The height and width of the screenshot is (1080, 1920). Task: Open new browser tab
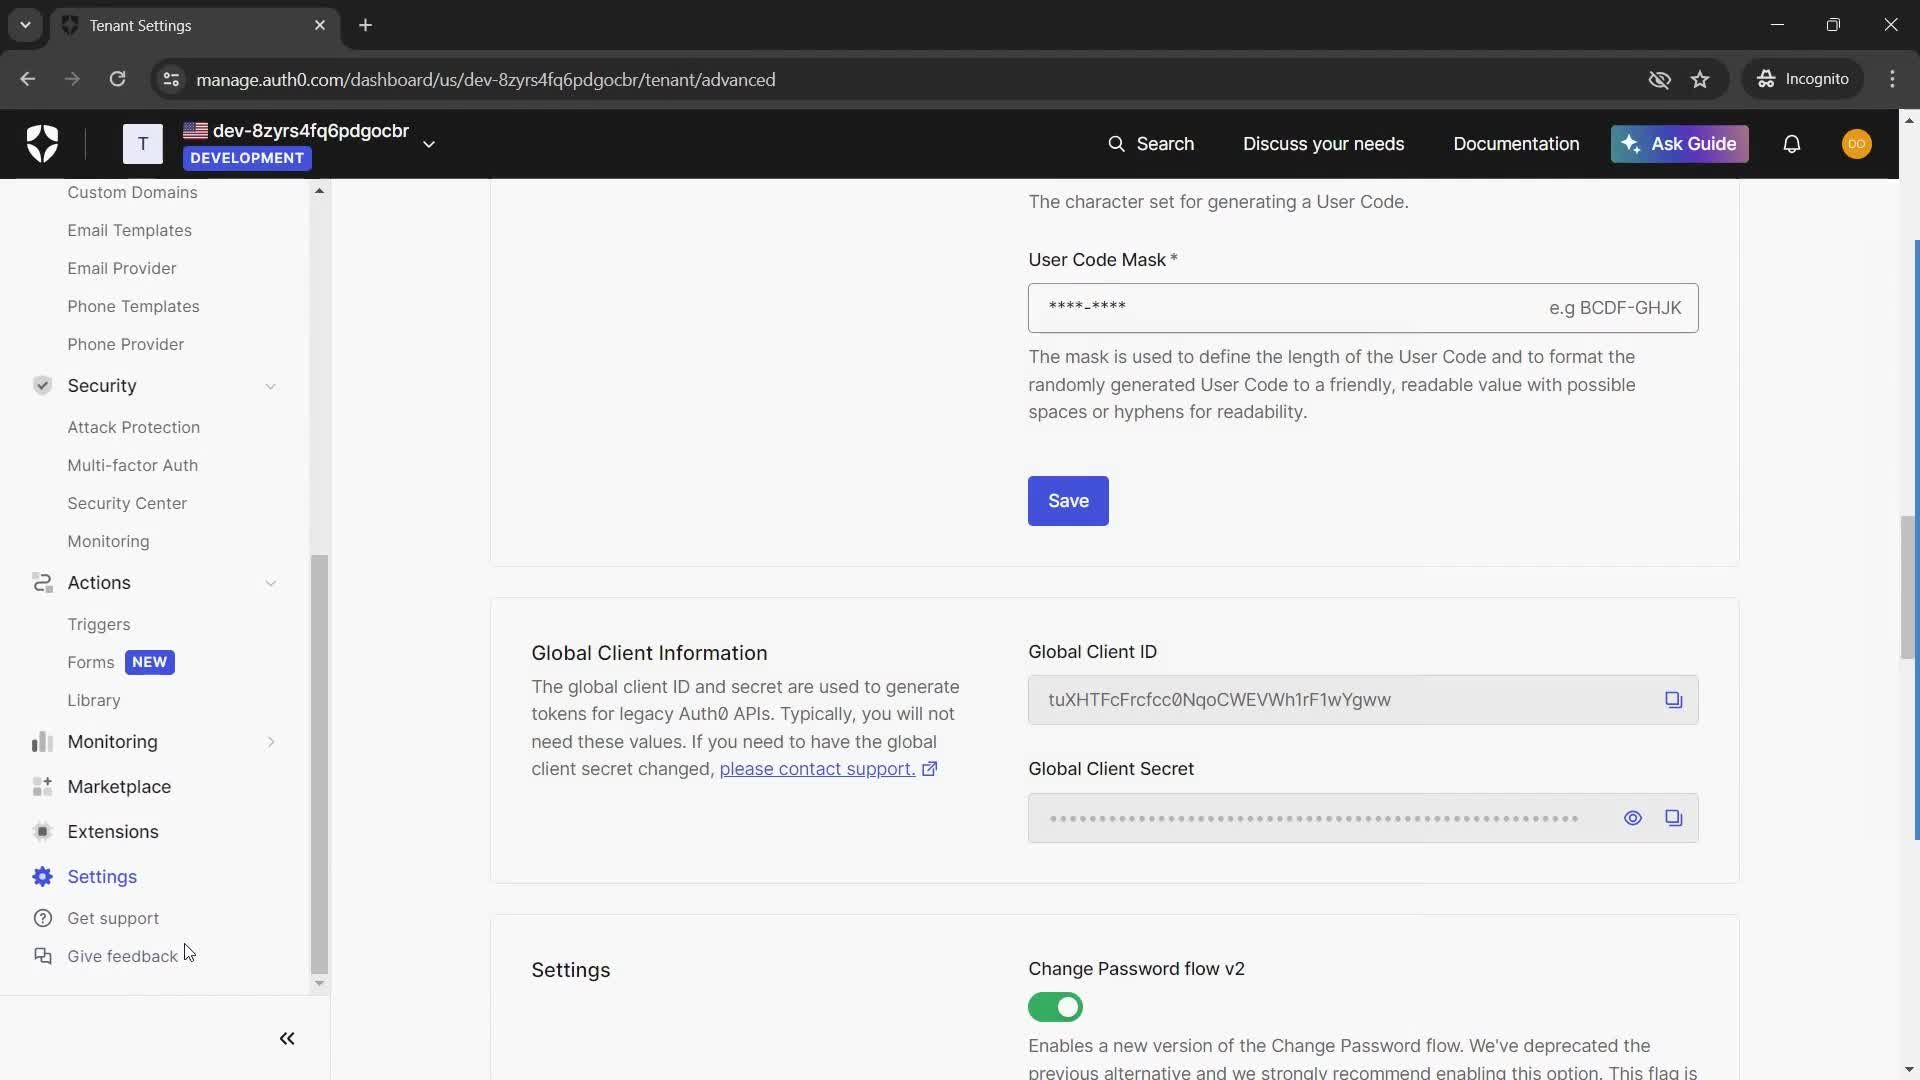pyautogui.click(x=365, y=25)
